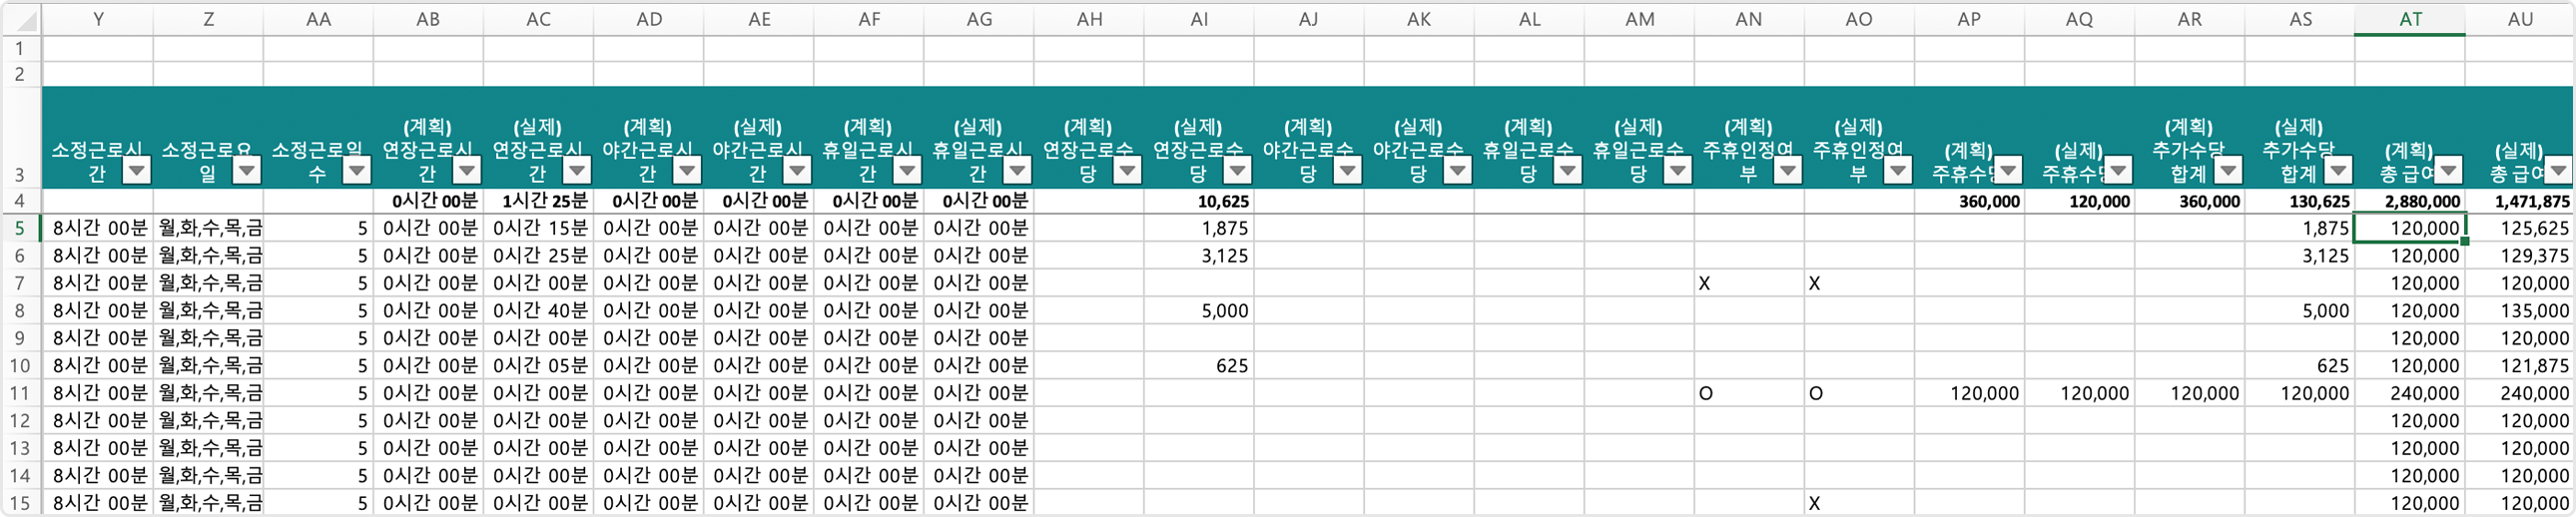Click filter arrow in column AP header
Viewport: 2576px width, 517px height.
click(x=2007, y=171)
